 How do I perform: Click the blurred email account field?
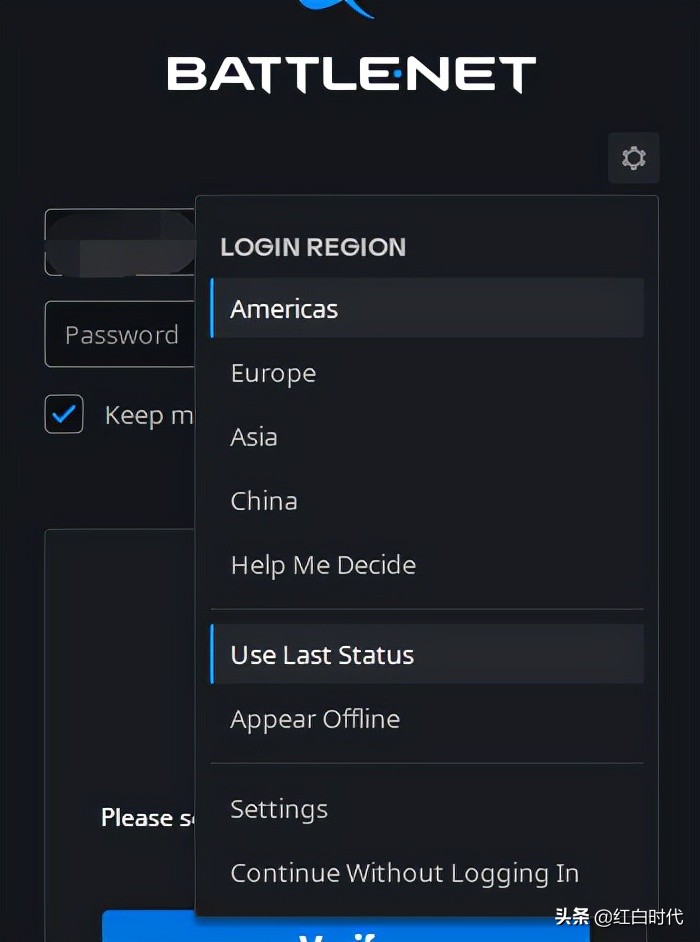[120, 242]
